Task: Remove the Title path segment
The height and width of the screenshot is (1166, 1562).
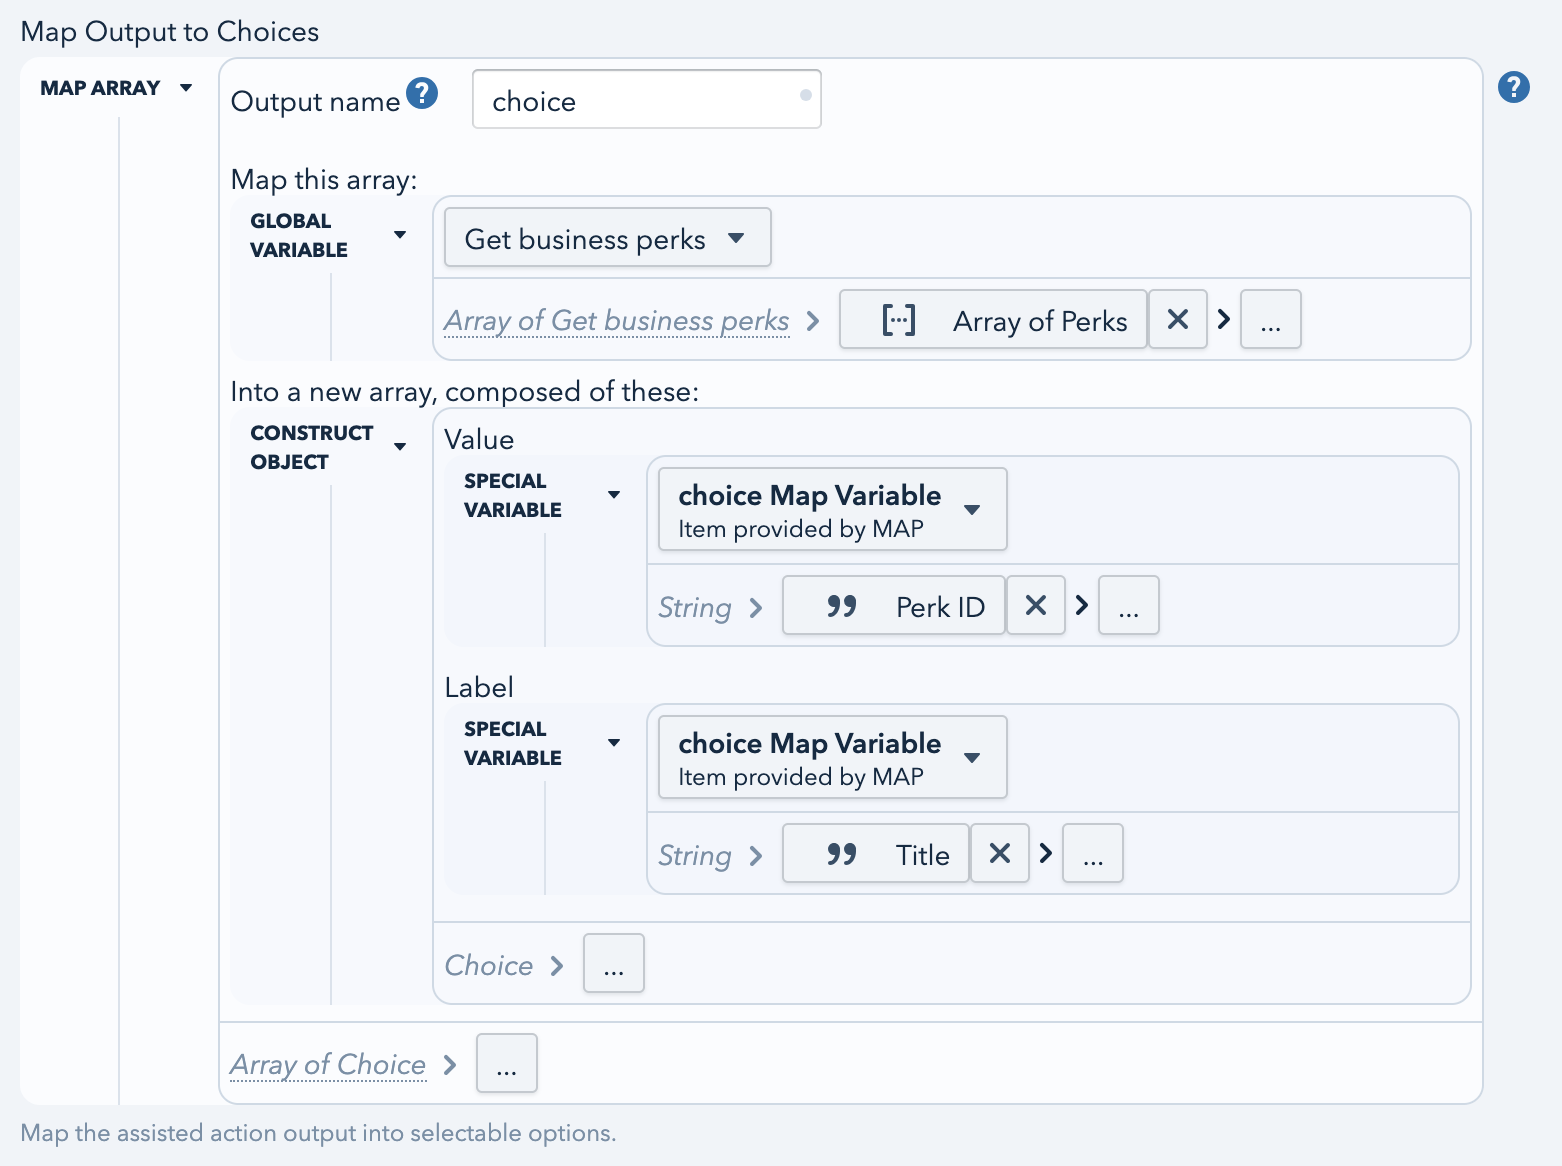Action: coord(999,854)
